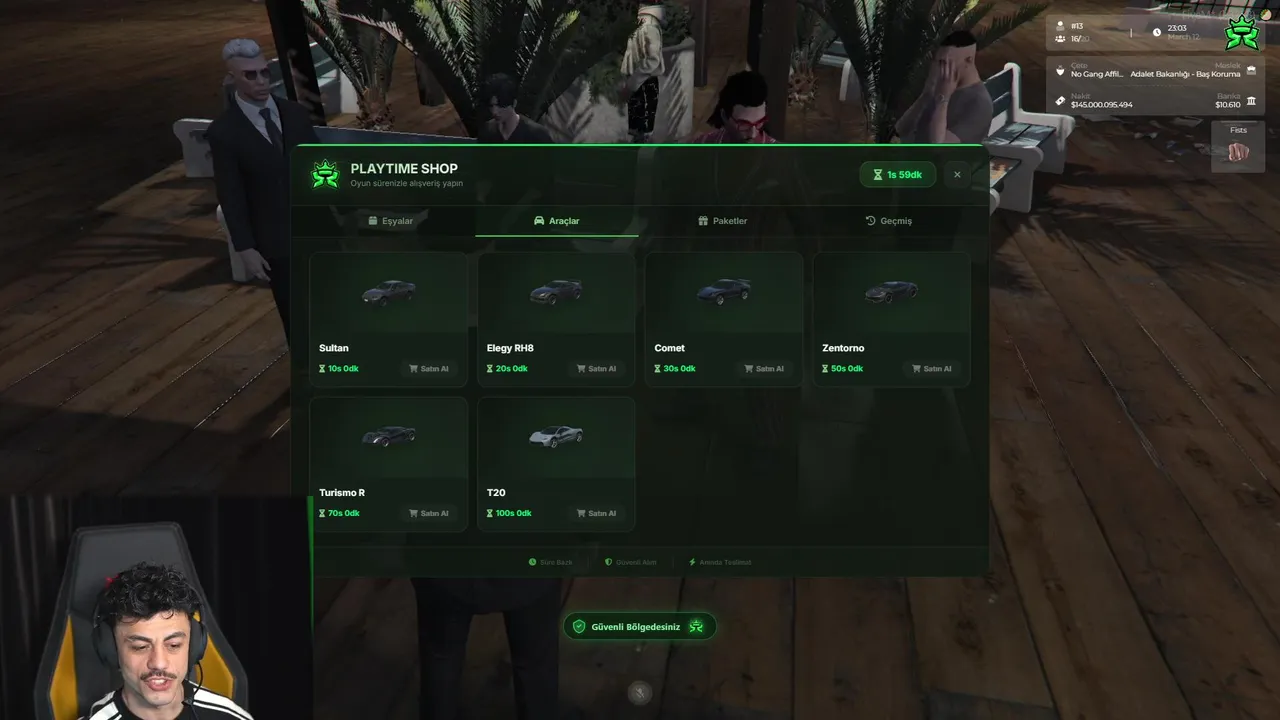This screenshot has height=720, width=1280.
Task: Open the Geçmiş history tab
Action: pyautogui.click(x=888, y=221)
